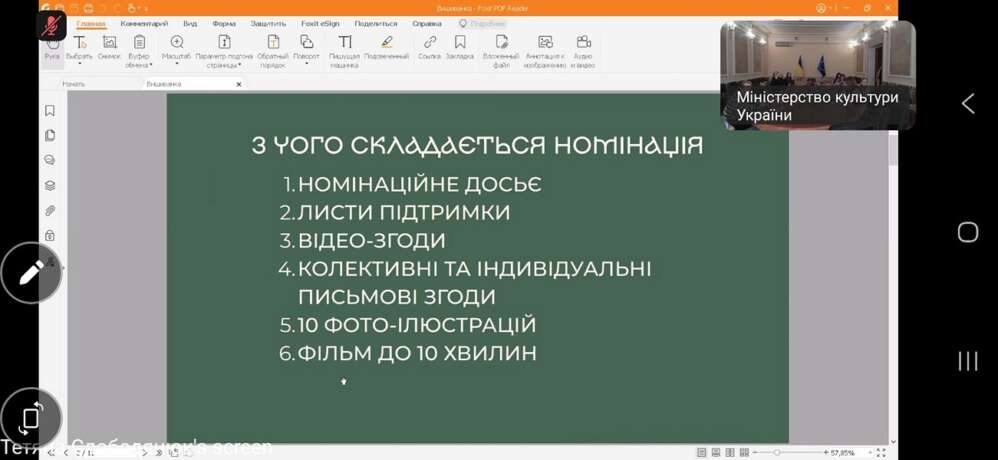998x460 pixels.
Task: Click slide line 'ФІЛЬМ ДО 10 ХВИЛИН'
Action: 417,353
